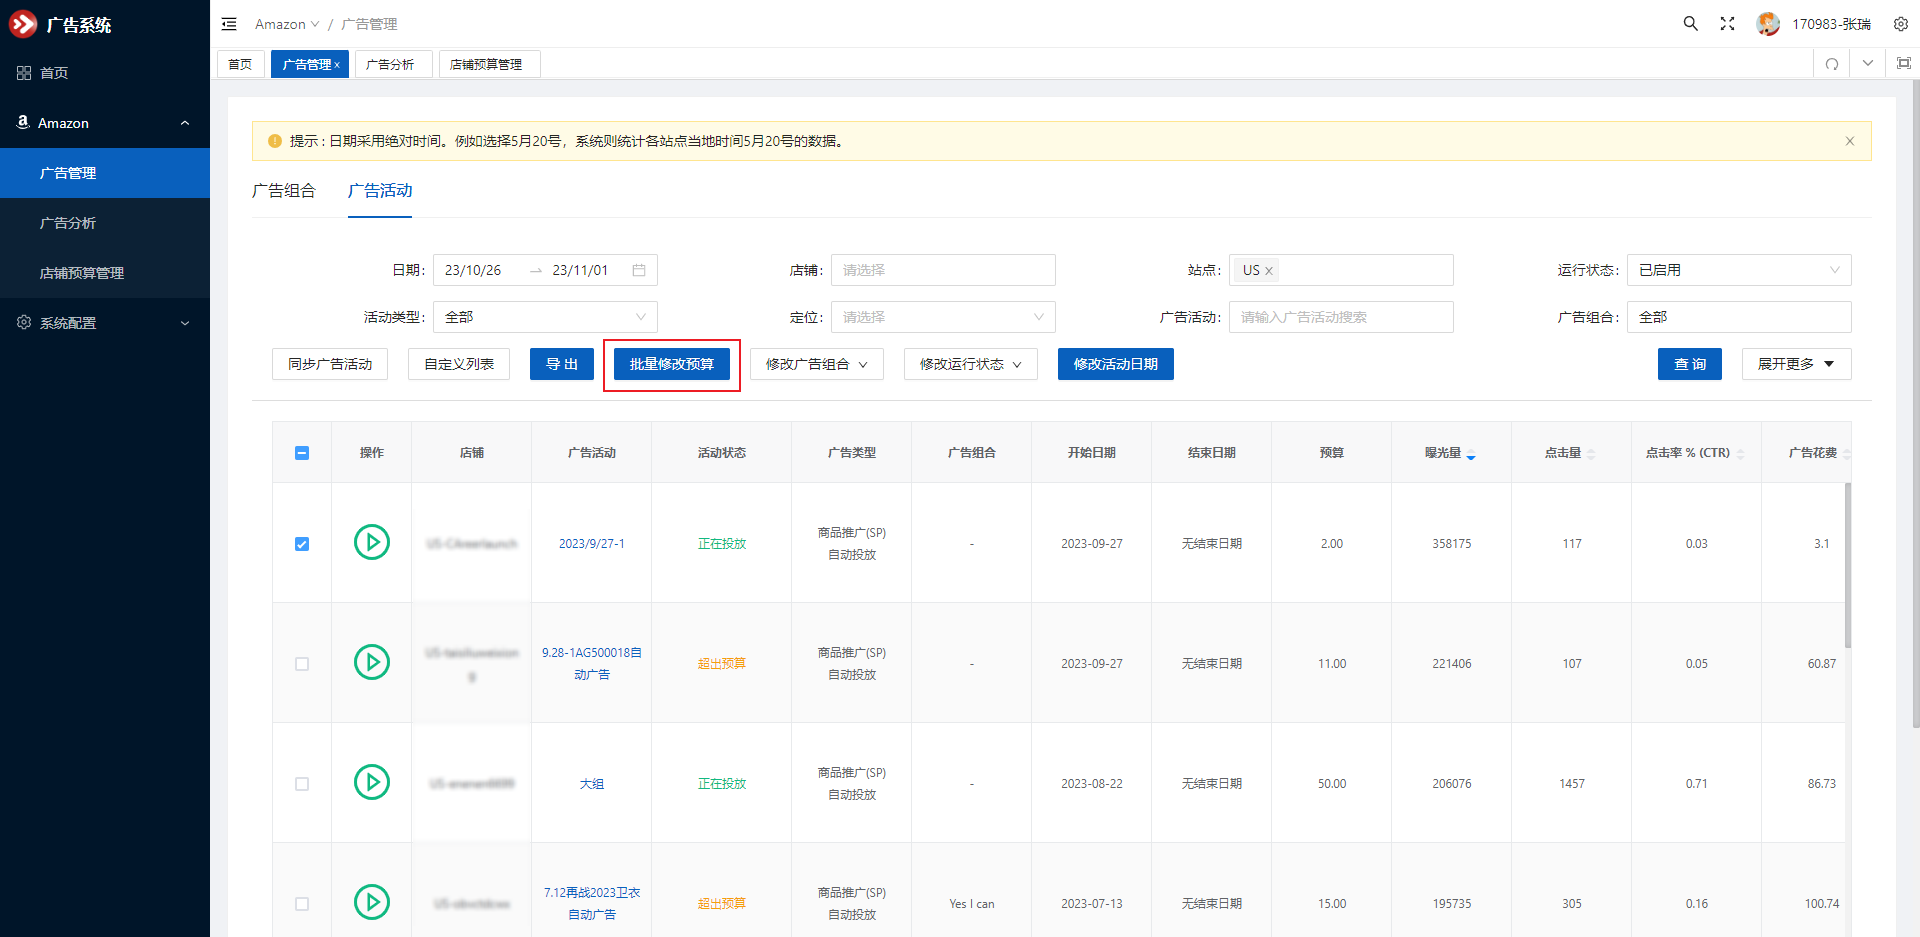Open 广告分析 in the left sidebar
Screen dimensions: 1920x937
(68, 223)
